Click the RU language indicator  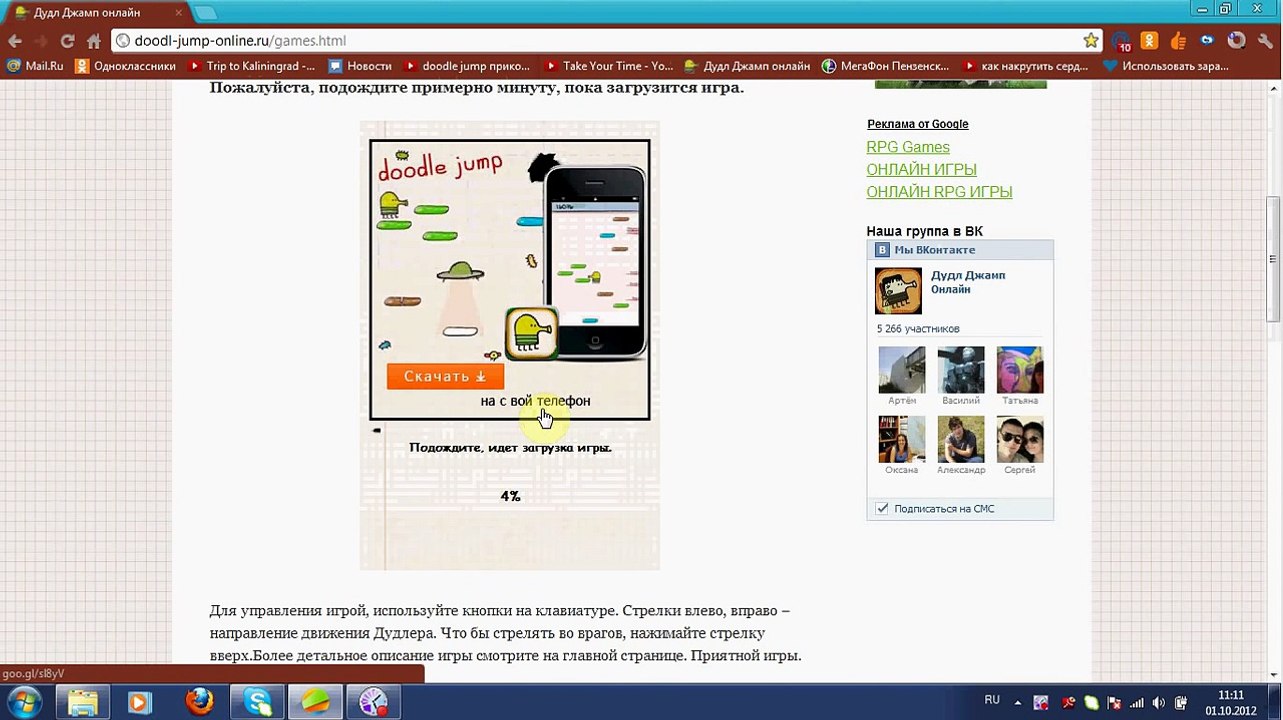pyautogui.click(x=992, y=700)
